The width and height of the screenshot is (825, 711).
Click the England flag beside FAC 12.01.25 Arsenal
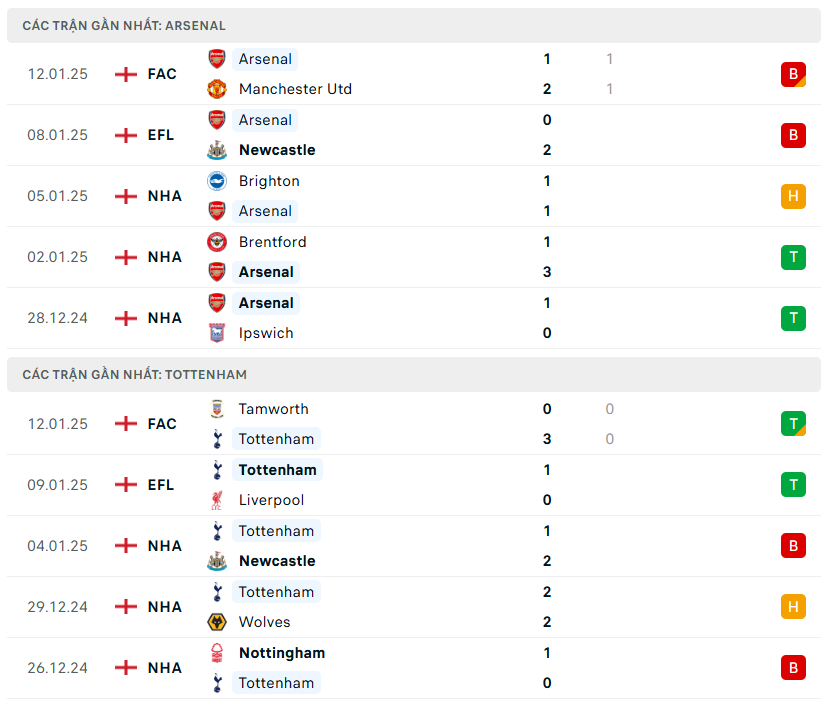(126, 74)
